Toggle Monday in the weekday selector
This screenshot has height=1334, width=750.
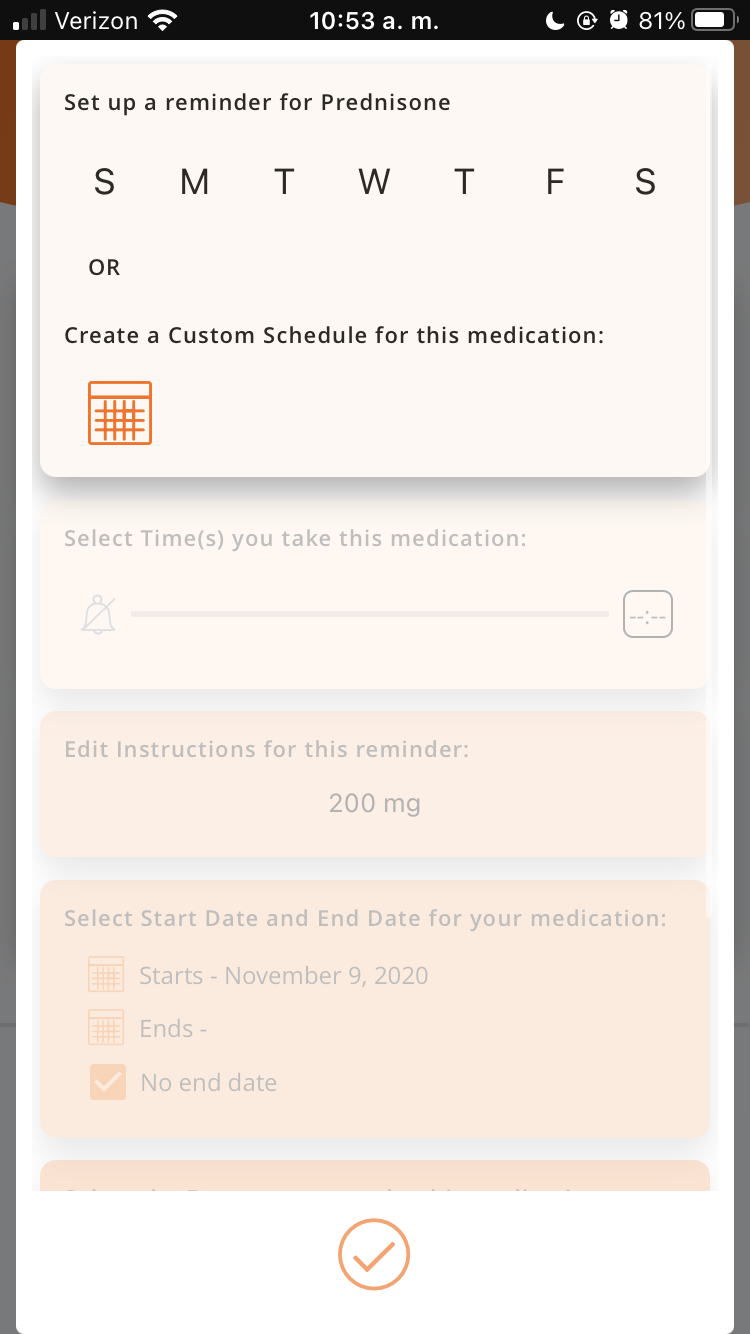point(194,182)
